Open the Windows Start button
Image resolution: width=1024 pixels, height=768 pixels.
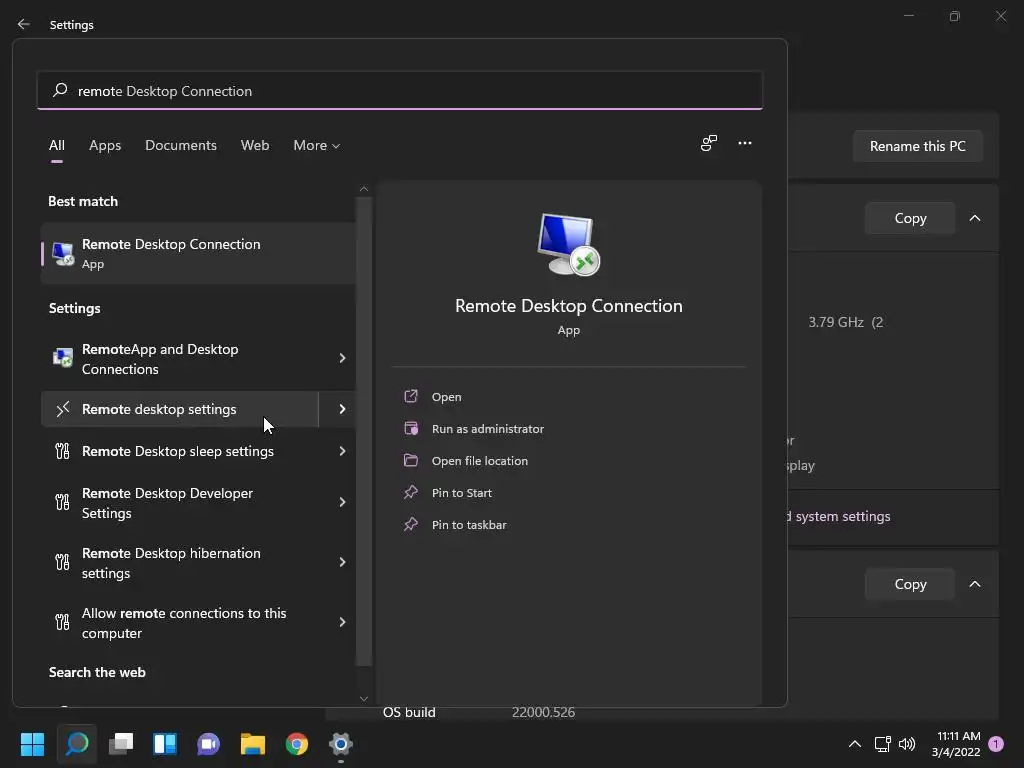coord(32,744)
